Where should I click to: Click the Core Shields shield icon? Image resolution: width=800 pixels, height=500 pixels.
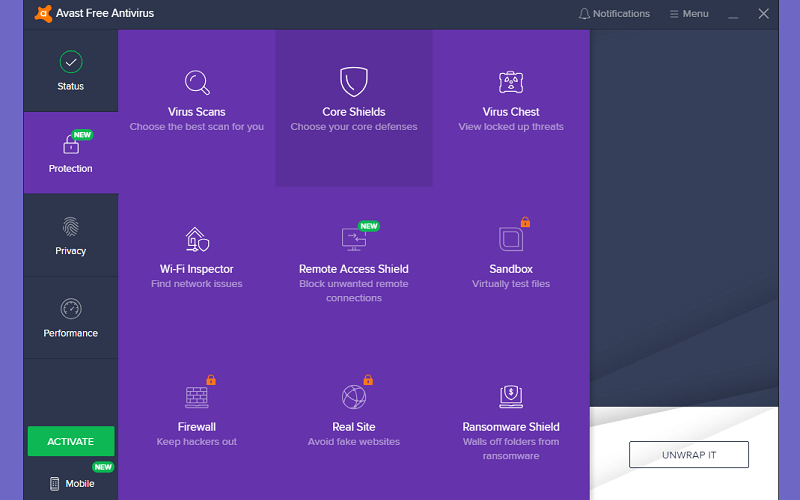click(x=354, y=82)
